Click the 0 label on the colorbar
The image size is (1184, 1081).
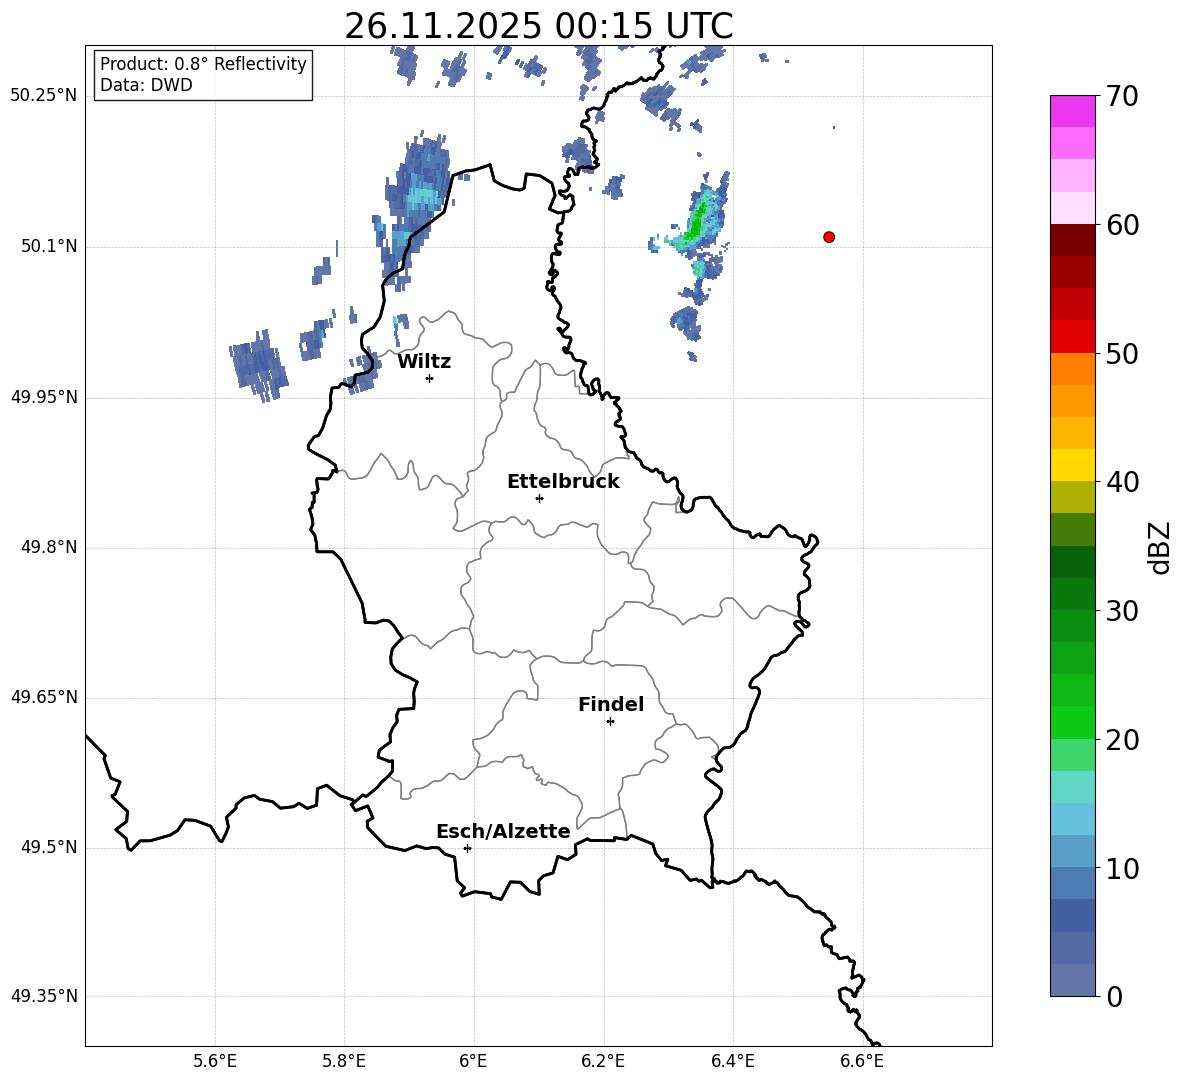pyautogui.click(x=1114, y=996)
